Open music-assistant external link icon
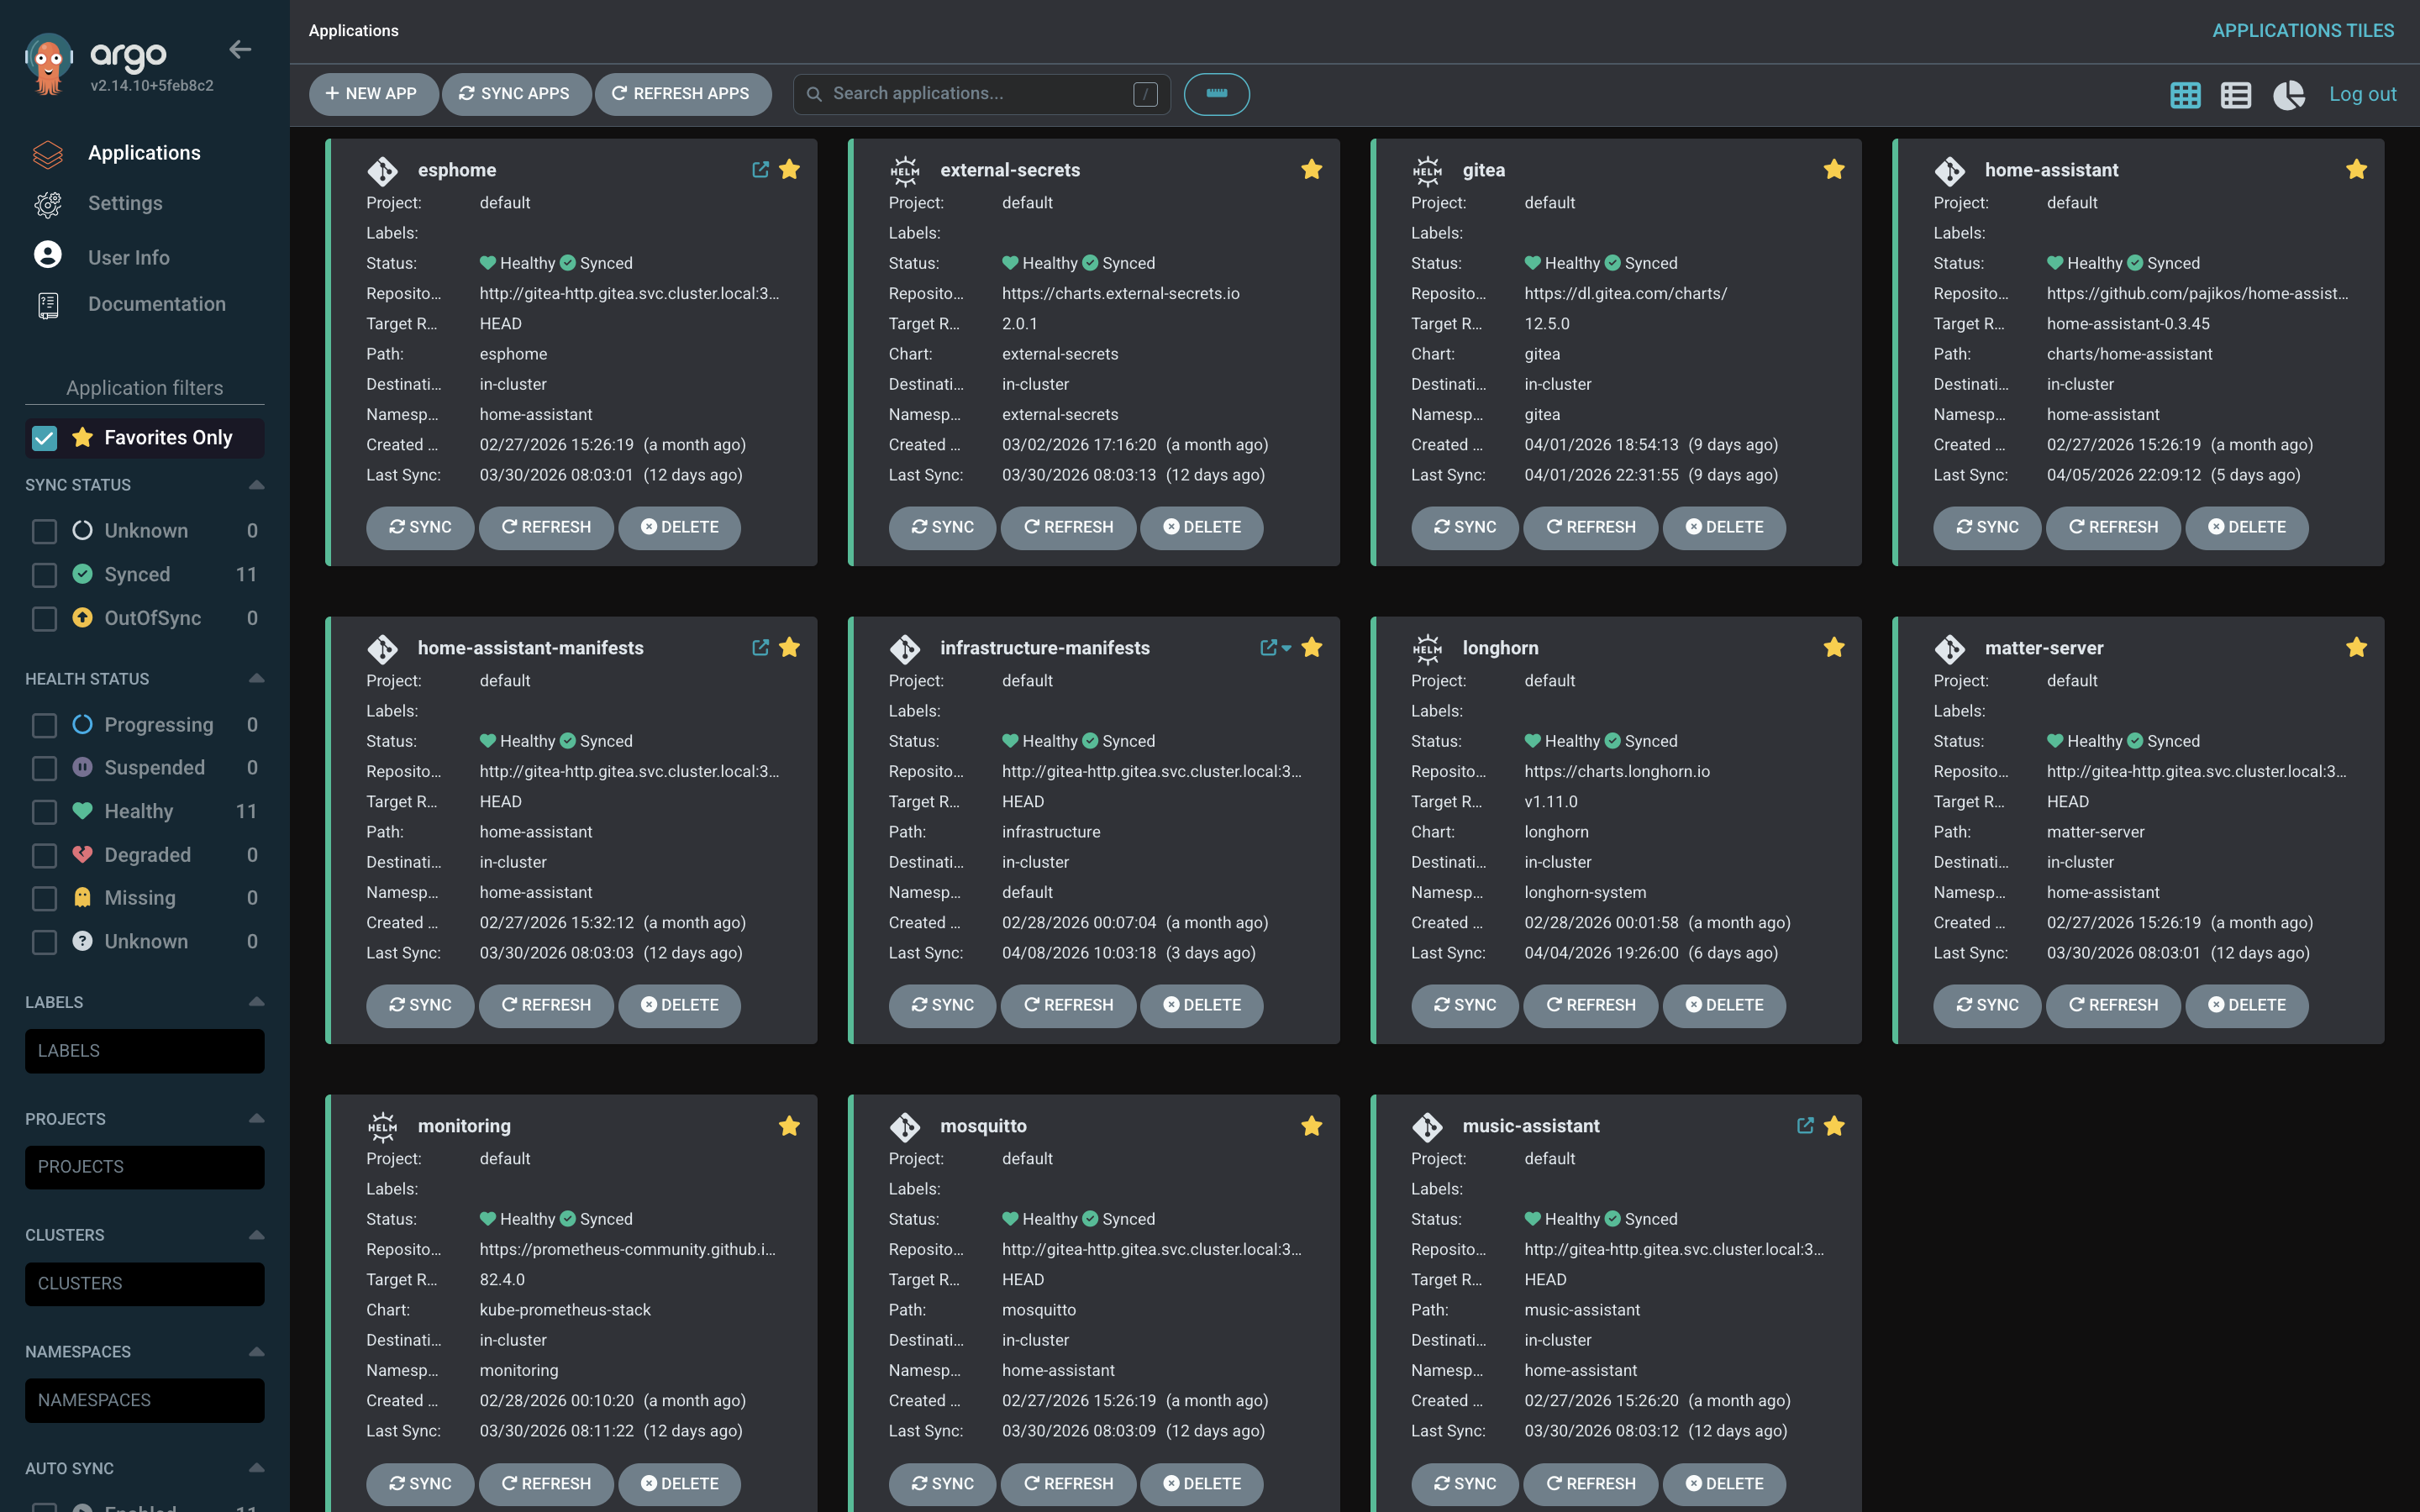 (1805, 1126)
